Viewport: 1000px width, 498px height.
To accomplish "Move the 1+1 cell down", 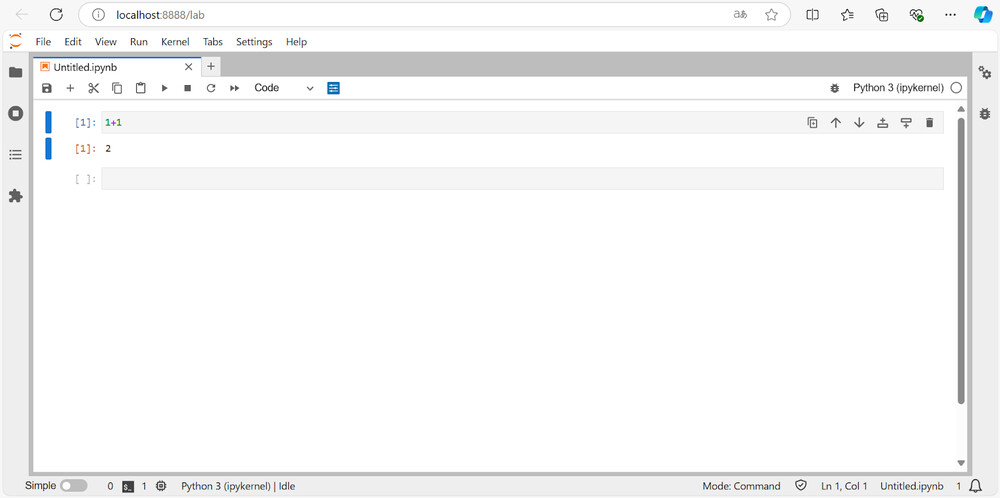I will coord(859,122).
